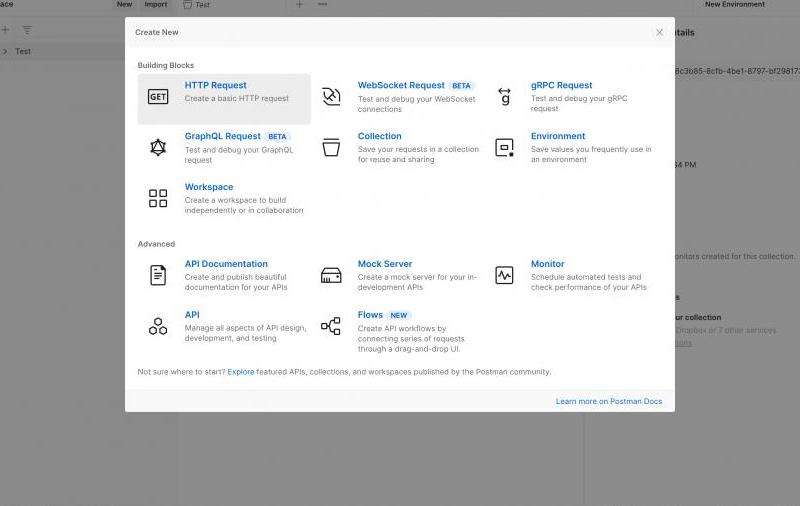
Task: Click the GET icon for HTTP Request
Action: 158,96
